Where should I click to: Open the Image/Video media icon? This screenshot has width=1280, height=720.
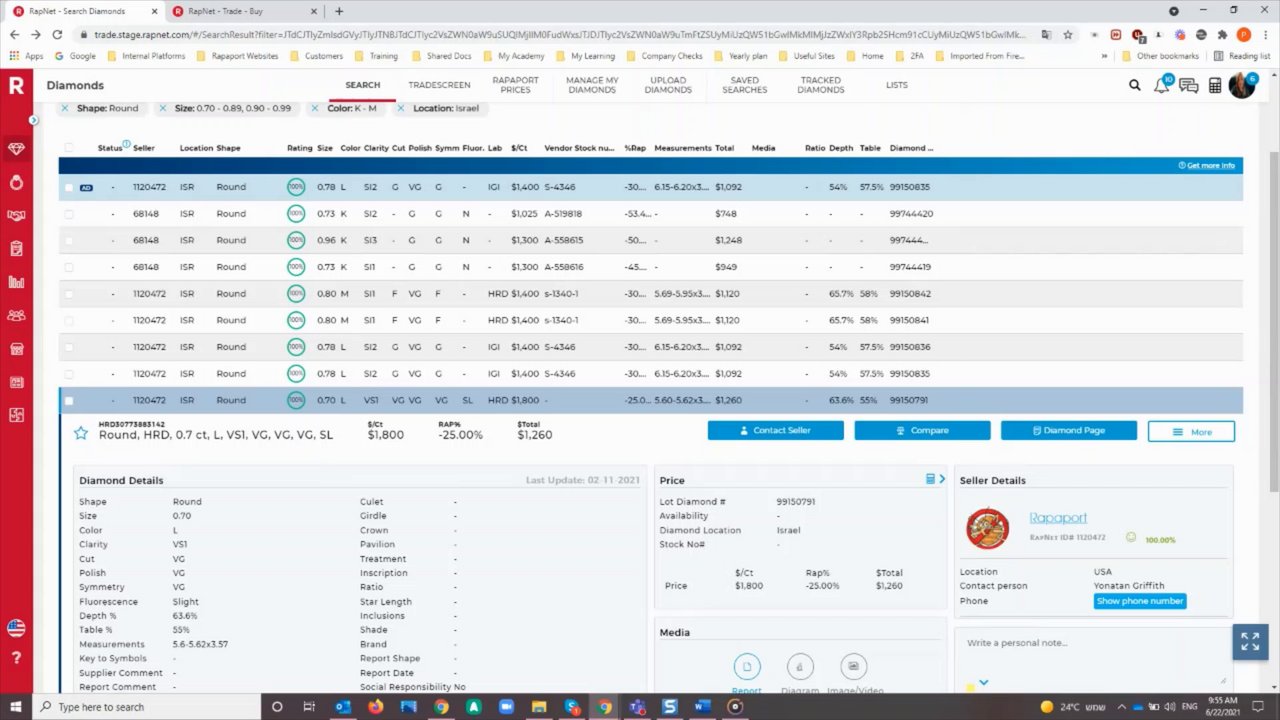pos(853,667)
